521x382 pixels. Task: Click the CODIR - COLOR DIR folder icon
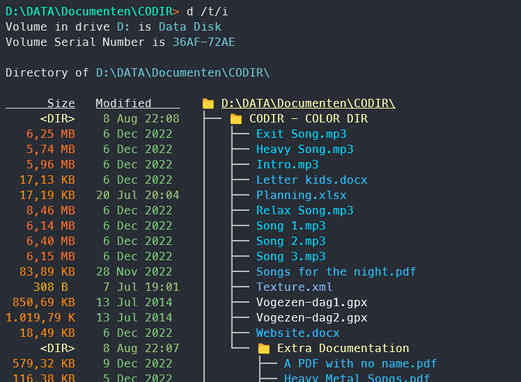click(236, 119)
